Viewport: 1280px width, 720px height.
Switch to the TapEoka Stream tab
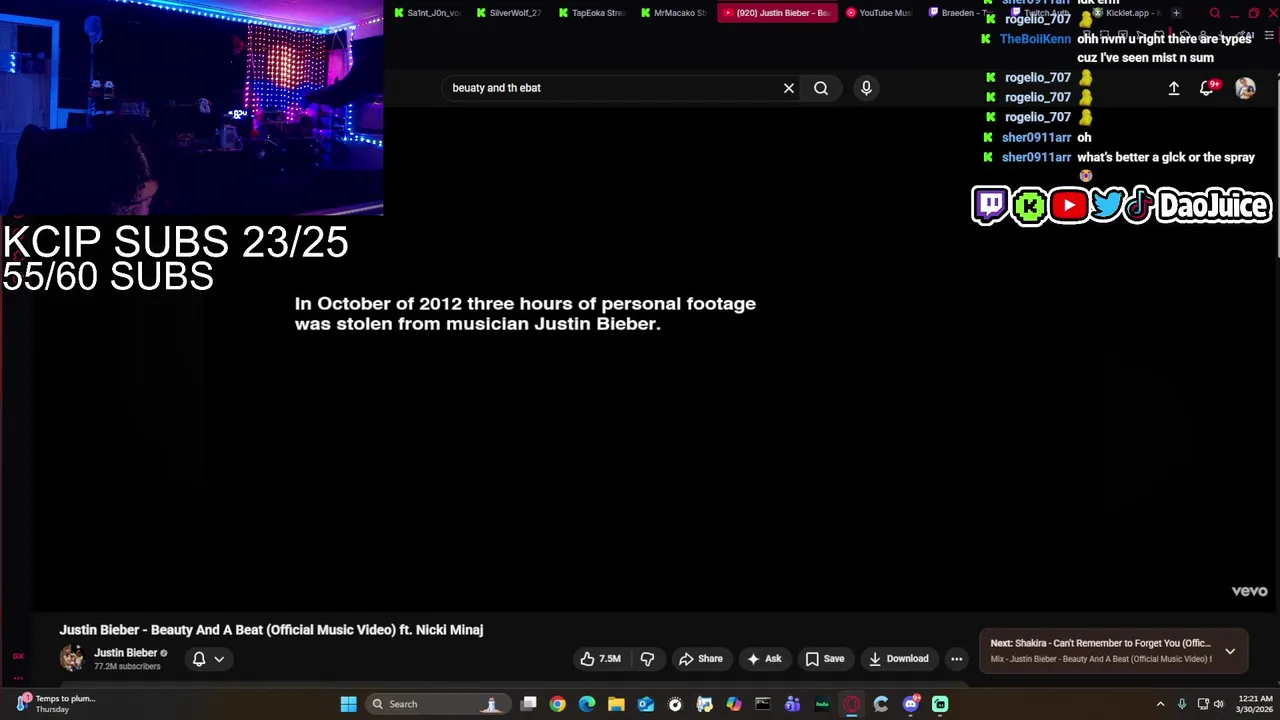(x=592, y=13)
